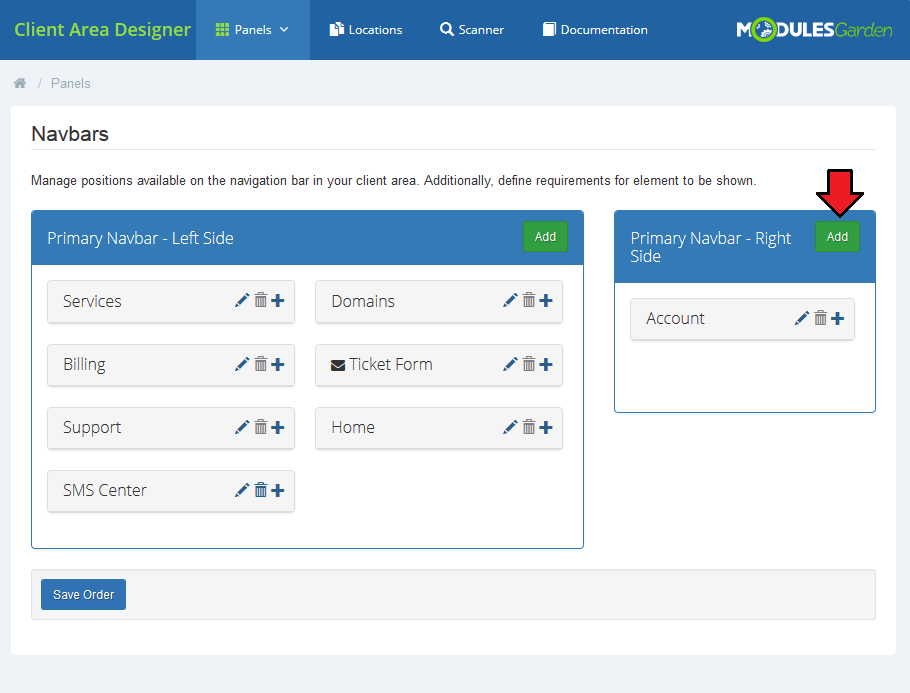Delete the Domains navbar item
Image resolution: width=910 pixels, height=693 pixels.
pyautogui.click(x=529, y=300)
